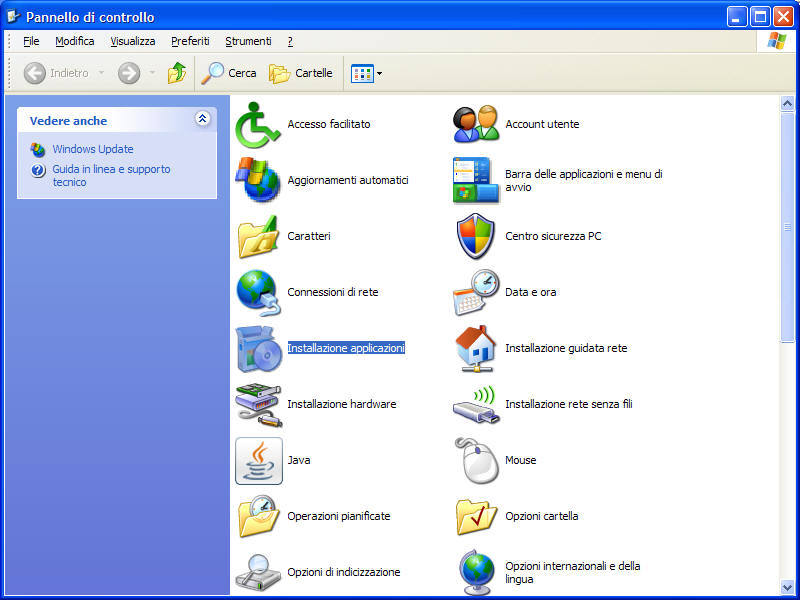The image size is (800, 600).
Task: Open the Java coffee cup icon
Action: (x=258, y=460)
